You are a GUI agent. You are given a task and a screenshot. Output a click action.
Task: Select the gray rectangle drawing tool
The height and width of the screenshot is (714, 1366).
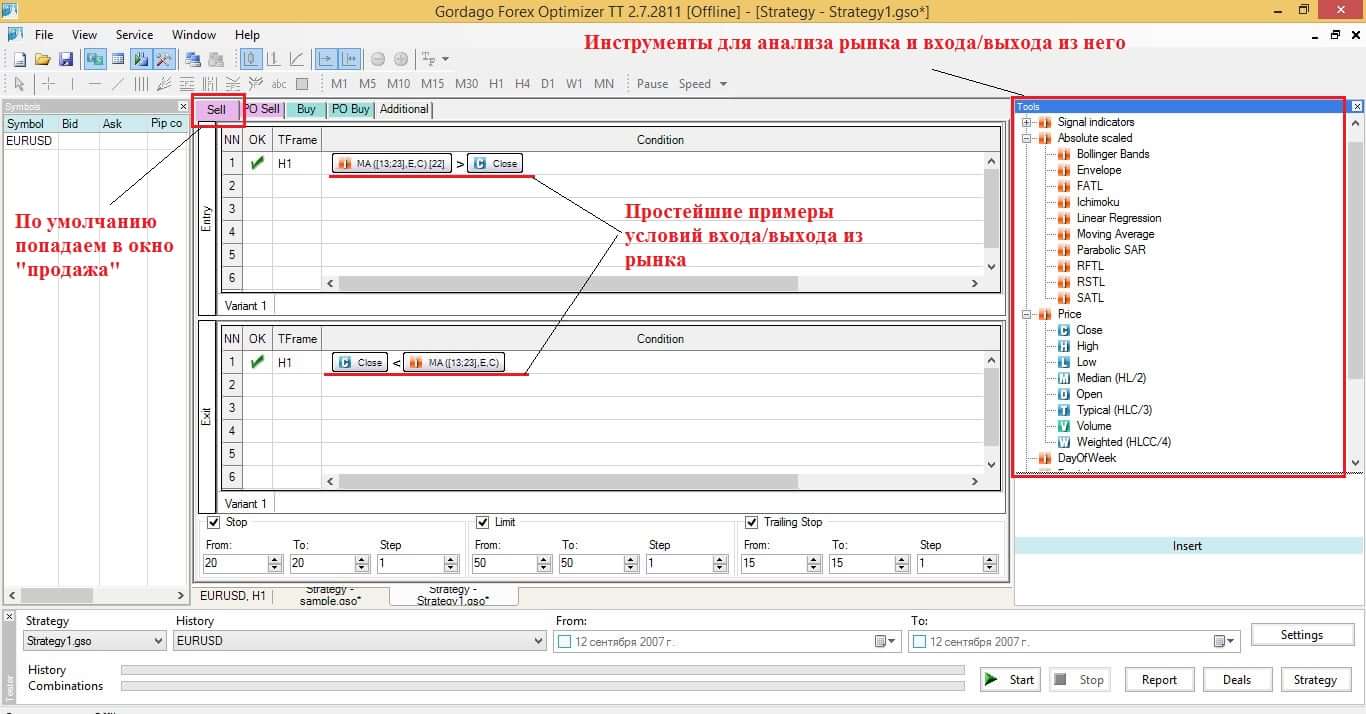point(302,84)
